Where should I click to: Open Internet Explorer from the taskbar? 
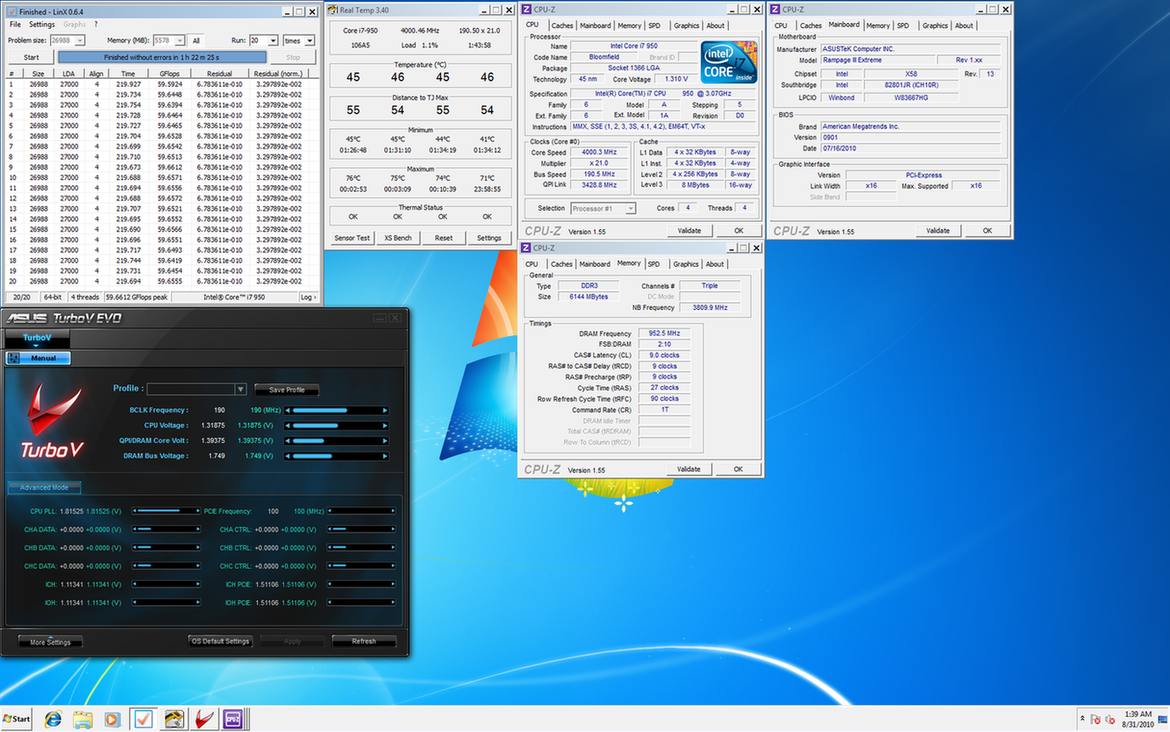coord(52,719)
